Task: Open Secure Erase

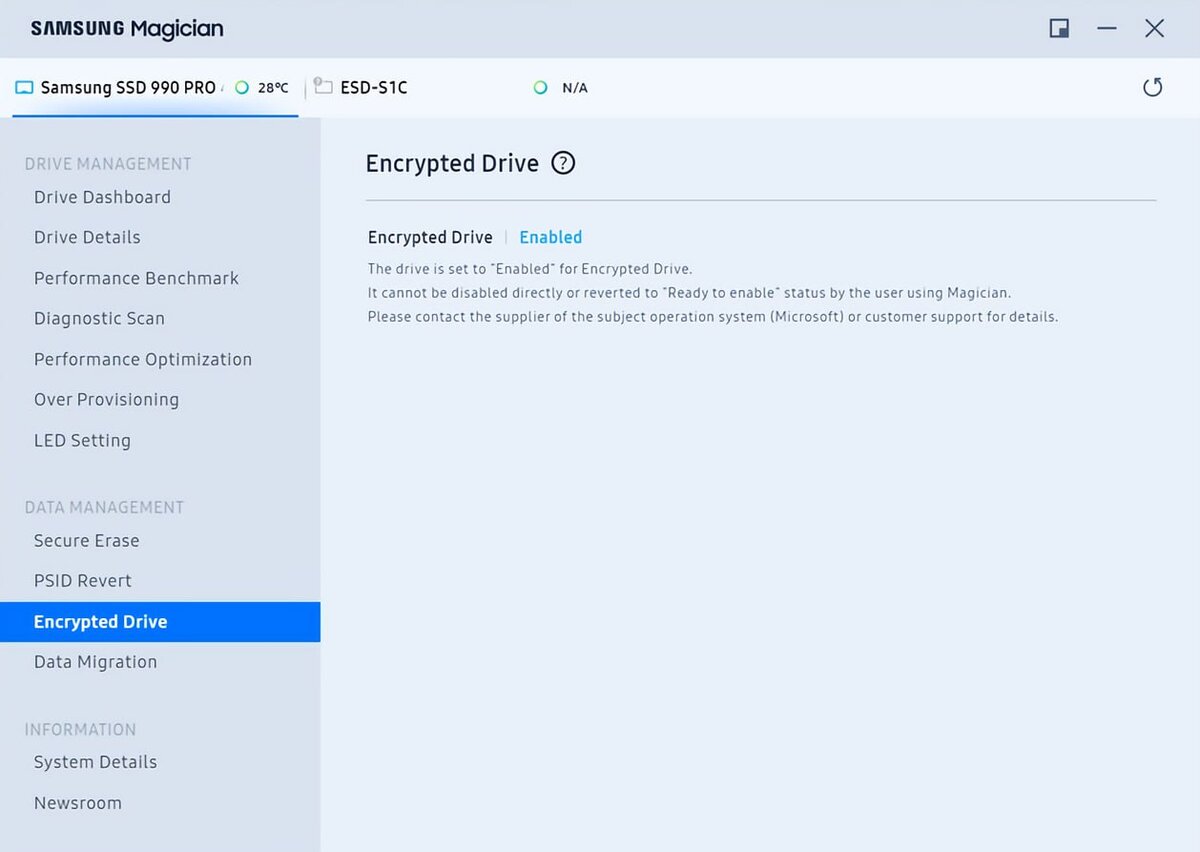Action: [x=86, y=540]
